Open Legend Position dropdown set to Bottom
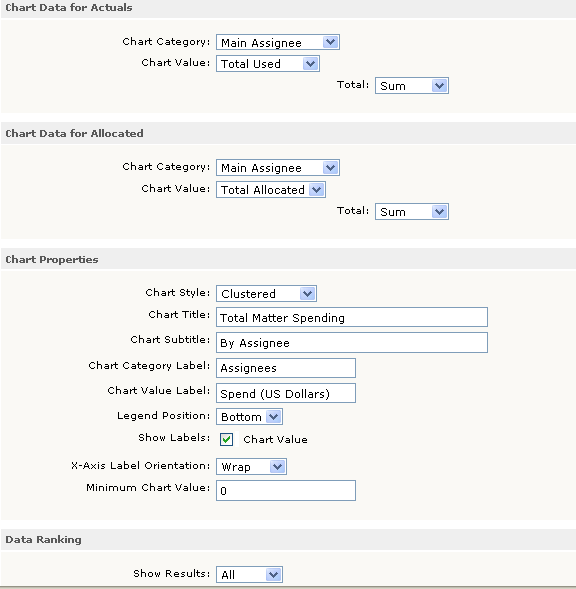The height and width of the screenshot is (589, 576). click(249, 417)
